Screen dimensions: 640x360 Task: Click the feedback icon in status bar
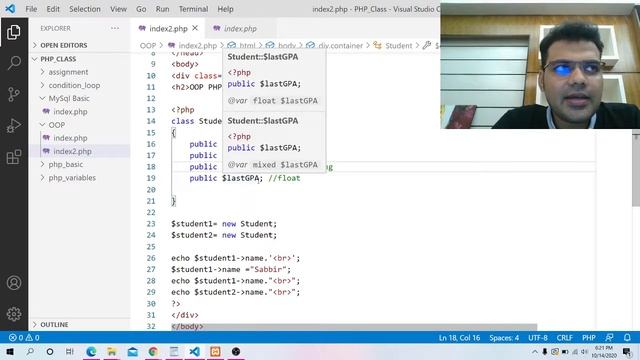[609, 338]
